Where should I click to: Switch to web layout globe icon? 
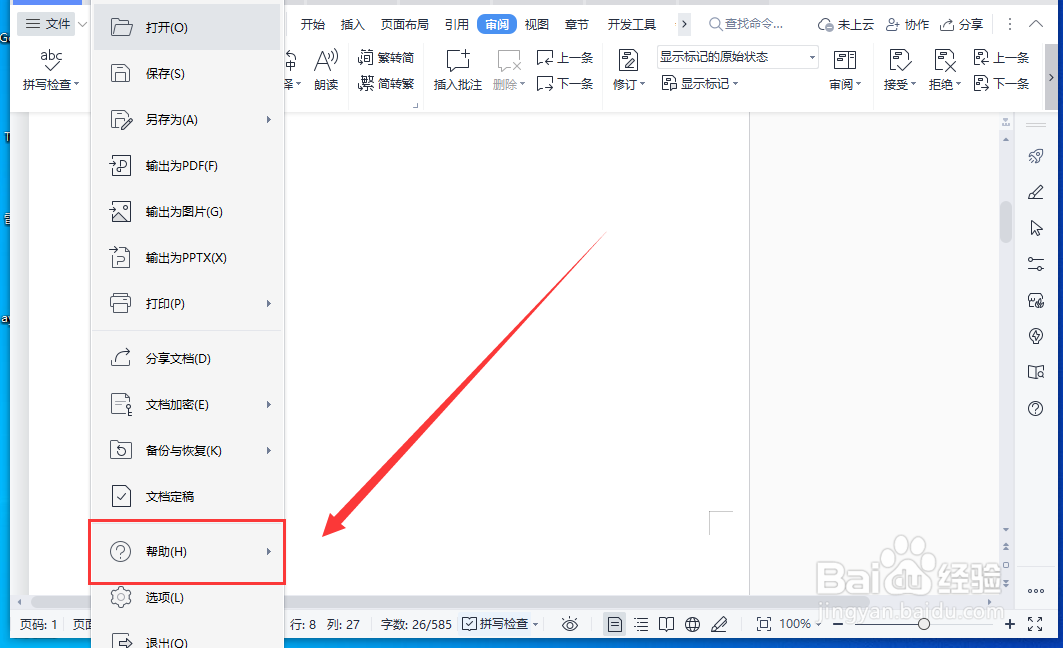point(692,624)
